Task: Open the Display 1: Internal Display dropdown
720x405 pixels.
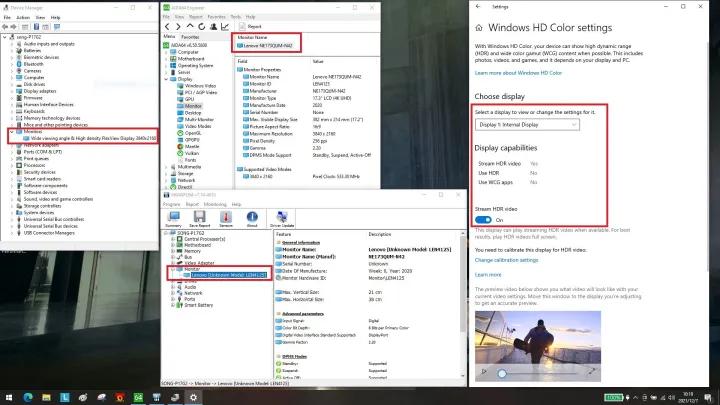Action: [527, 124]
